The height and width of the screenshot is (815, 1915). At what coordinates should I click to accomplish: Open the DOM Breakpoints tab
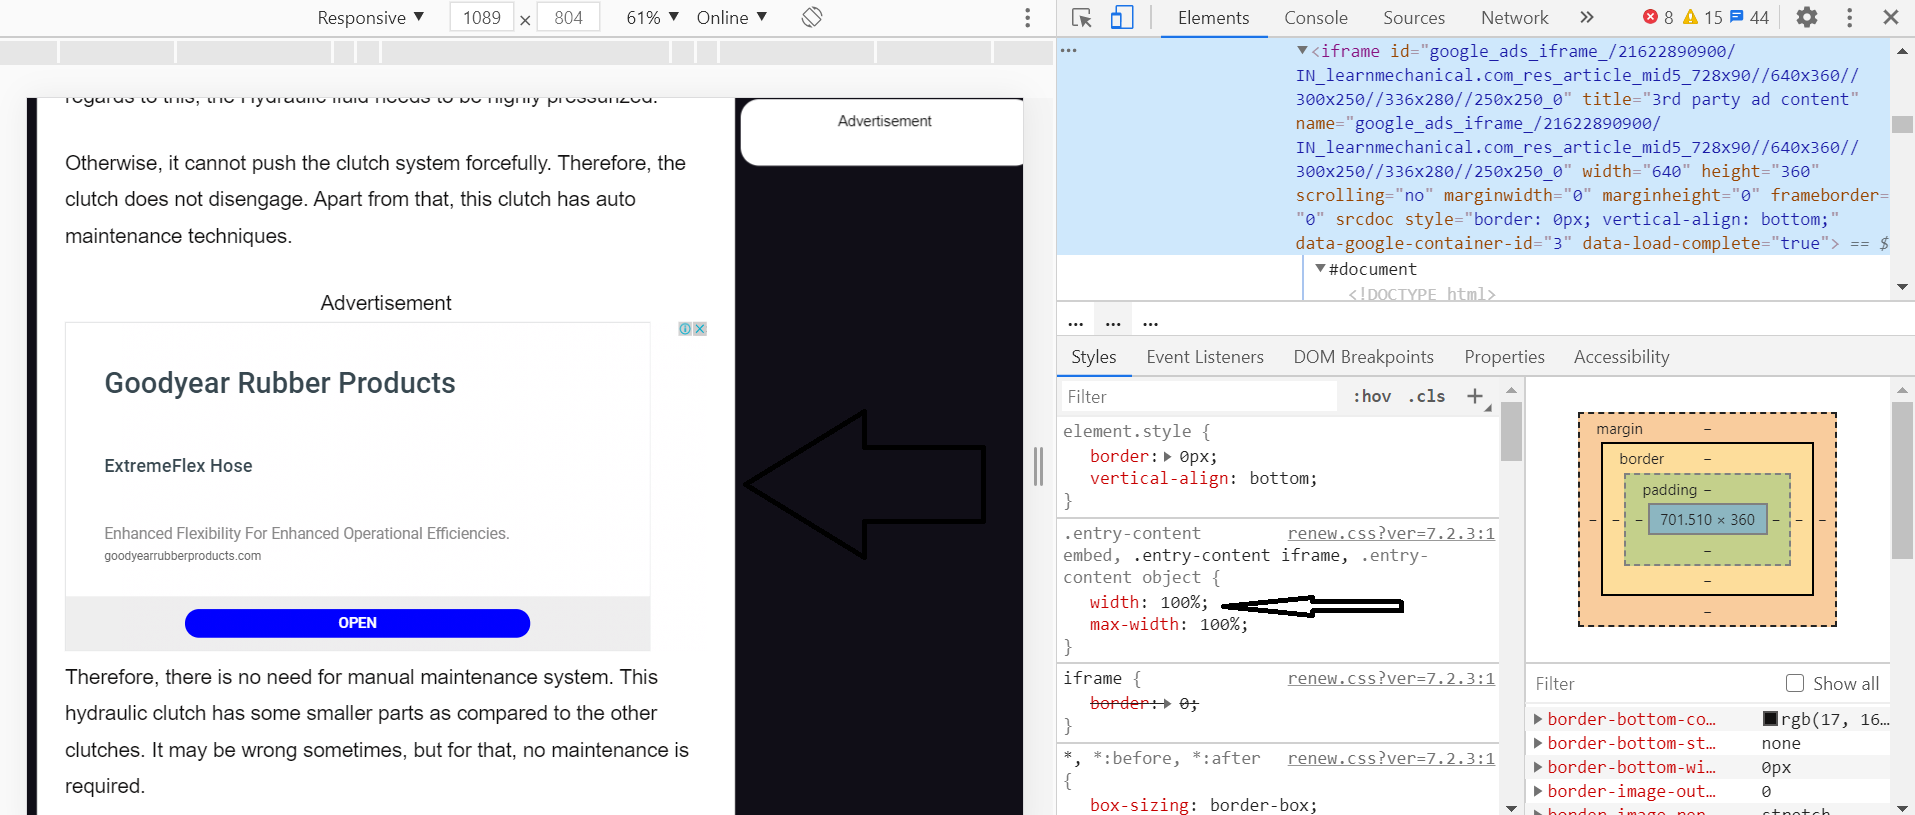click(x=1363, y=357)
